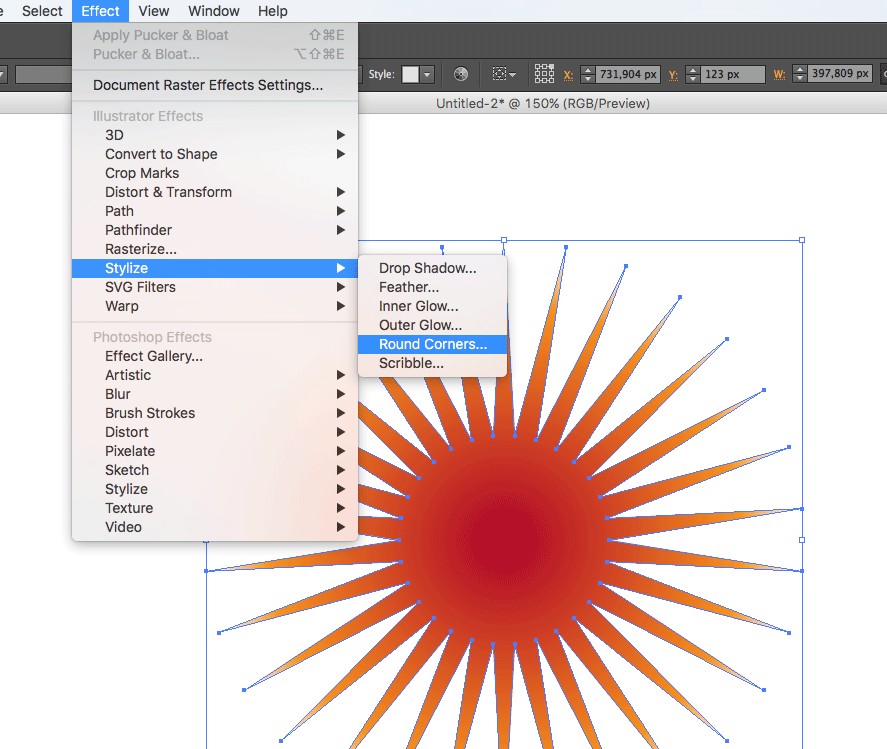887x749 pixels.
Task: Click the reference point grid icon
Action: pos(544,74)
